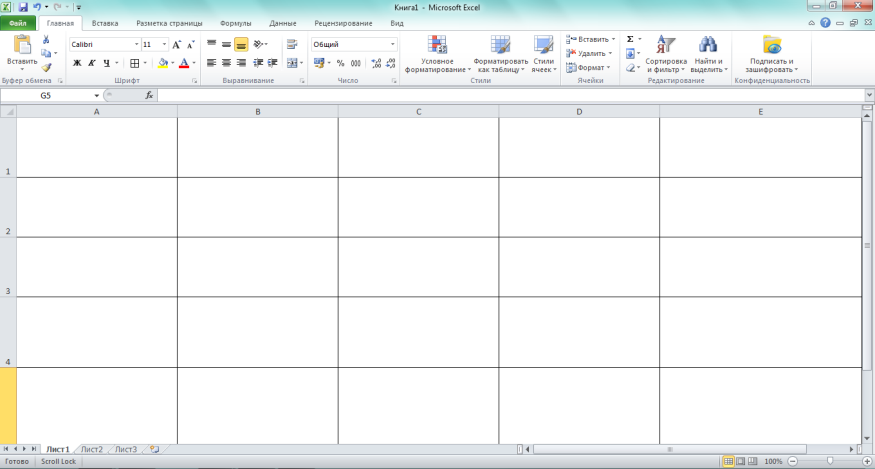Open the Name Box dropdown arrow
Image resolution: width=875 pixels, height=469 pixels.
pyautogui.click(x=97, y=96)
